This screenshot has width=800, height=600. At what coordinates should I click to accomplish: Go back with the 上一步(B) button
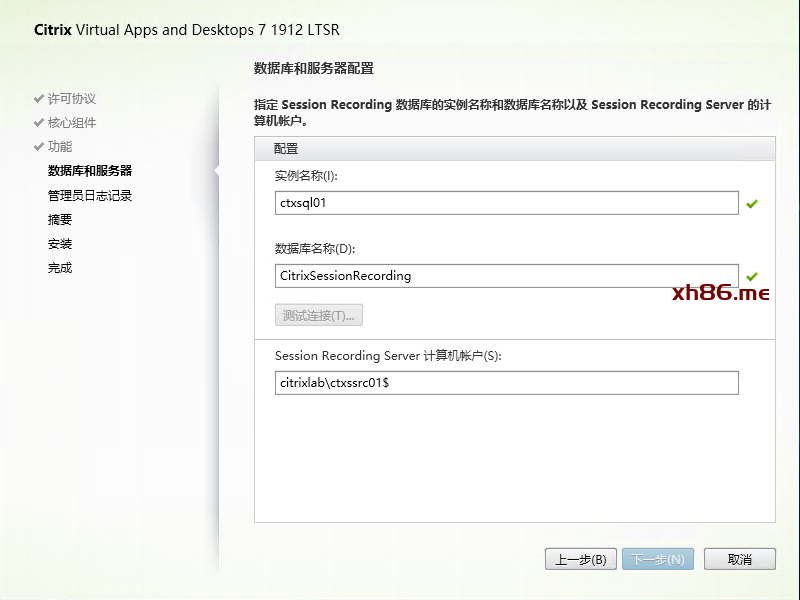click(x=581, y=559)
